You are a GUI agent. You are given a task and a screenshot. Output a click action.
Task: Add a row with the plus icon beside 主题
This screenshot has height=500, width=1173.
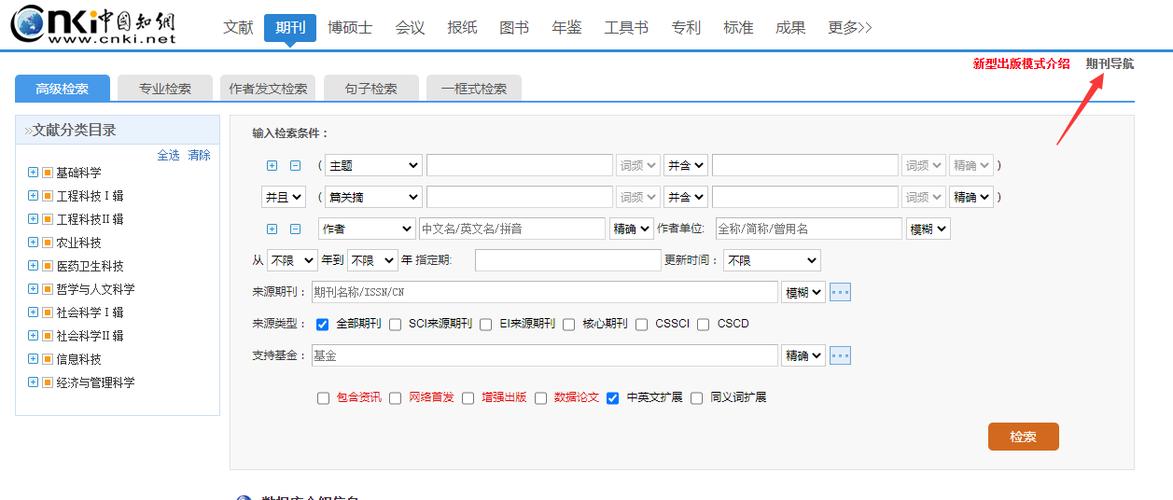(x=272, y=165)
